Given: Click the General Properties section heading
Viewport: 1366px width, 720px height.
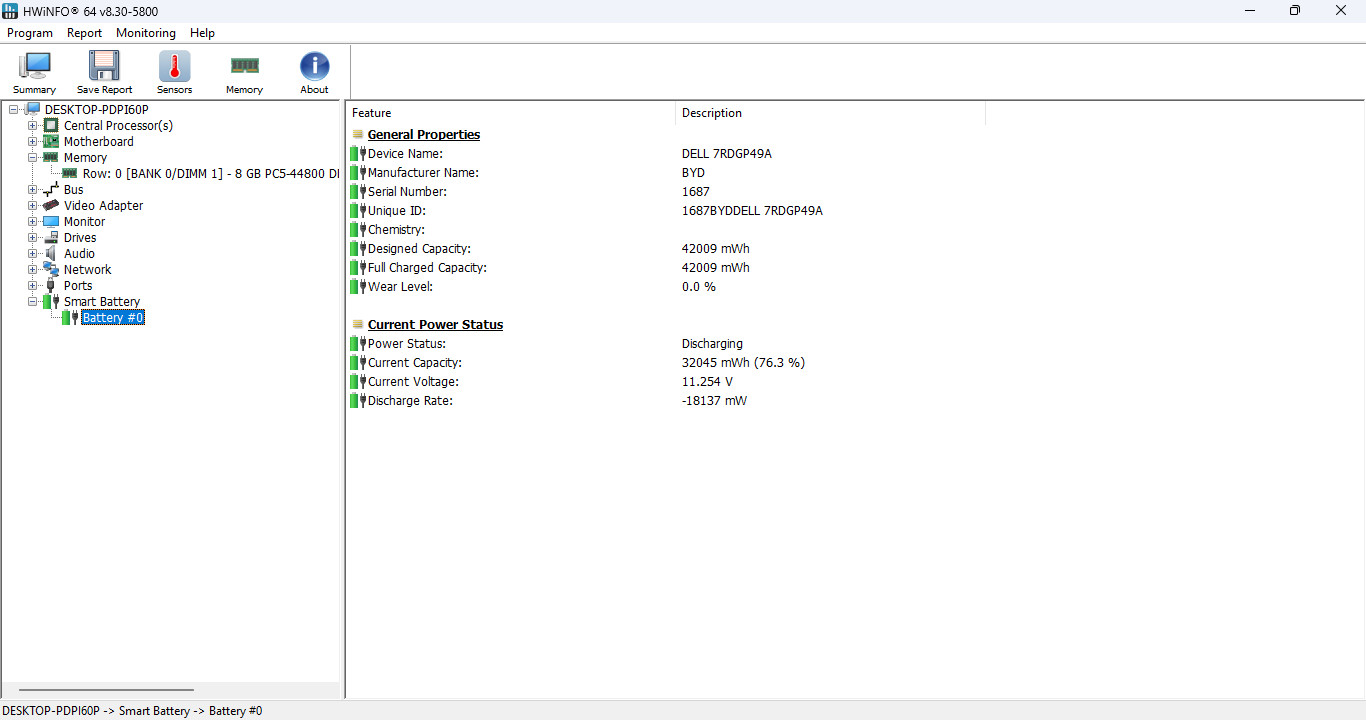Looking at the screenshot, I should point(424,135).
